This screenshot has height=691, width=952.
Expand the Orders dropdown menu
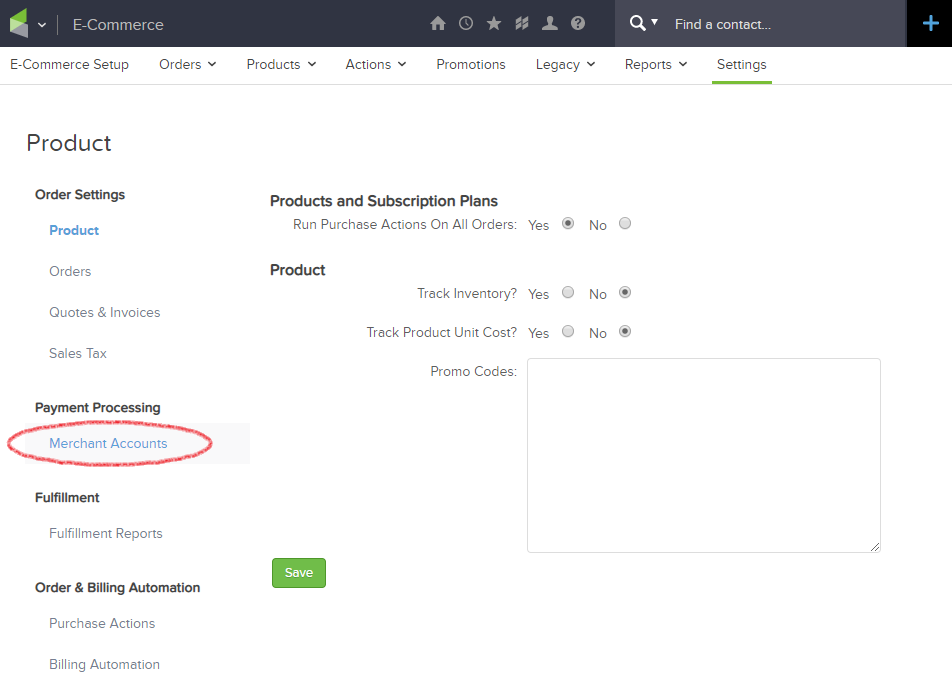click(188, 64)
